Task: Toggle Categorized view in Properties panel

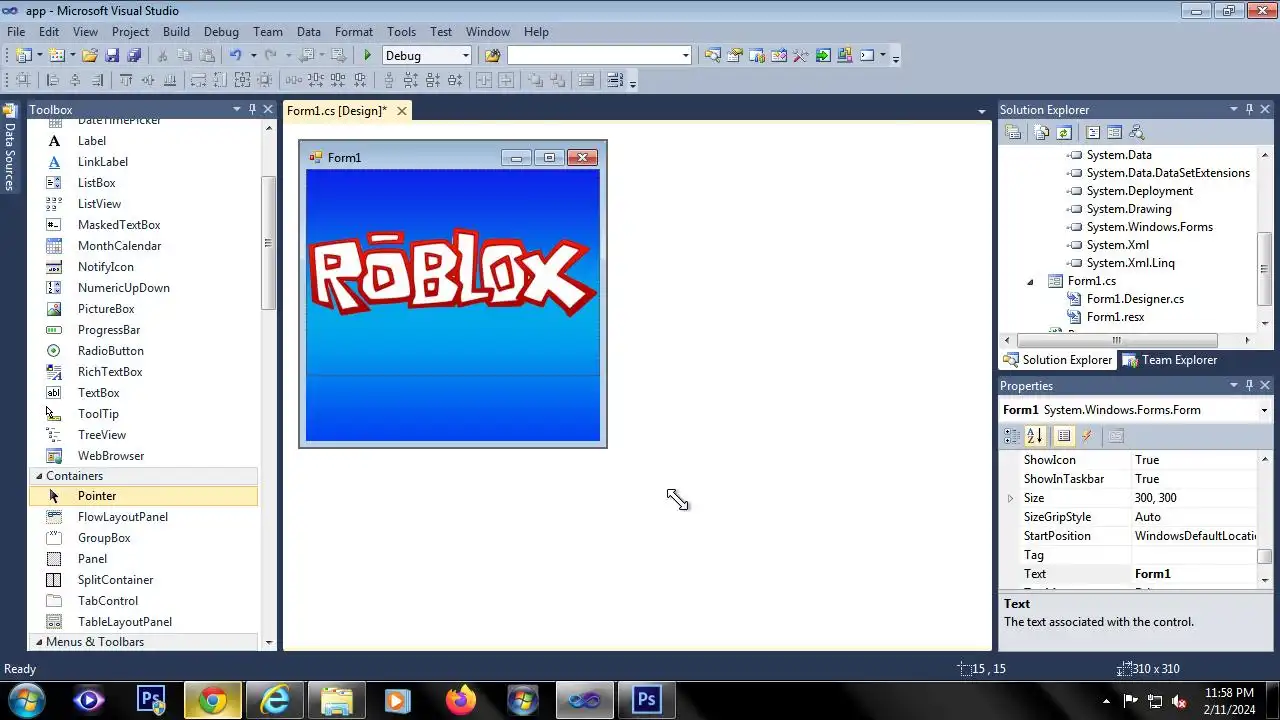Action: (1012, 436)
